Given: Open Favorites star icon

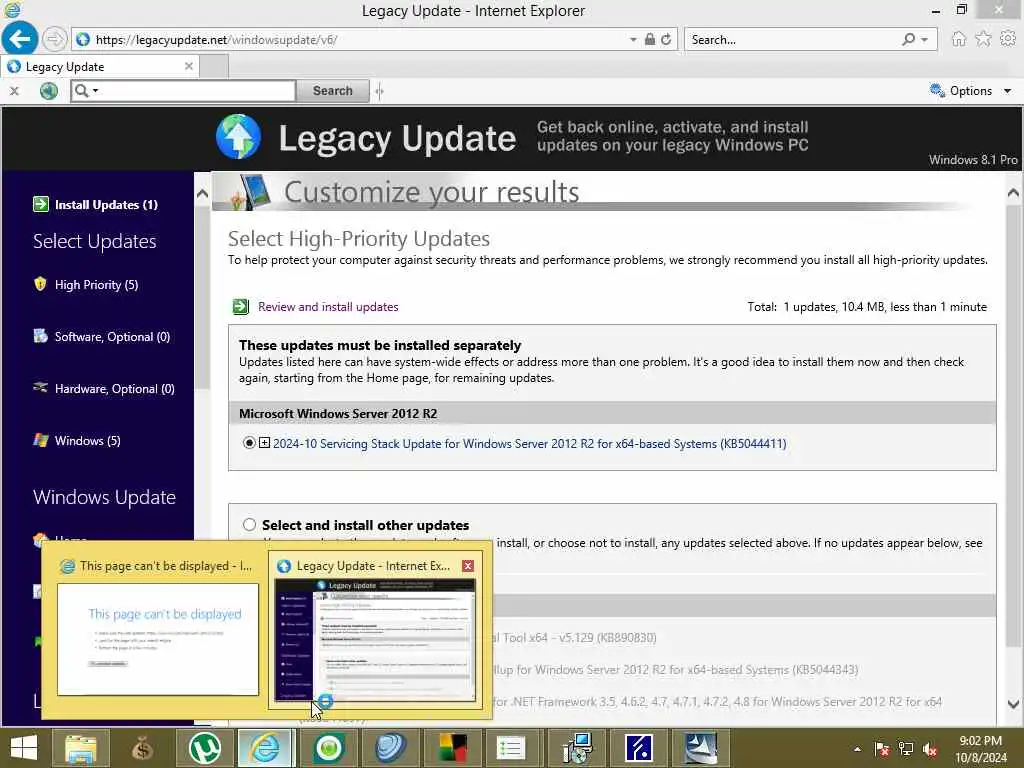Looking at the screenshot, I should (x=983, y=39).
